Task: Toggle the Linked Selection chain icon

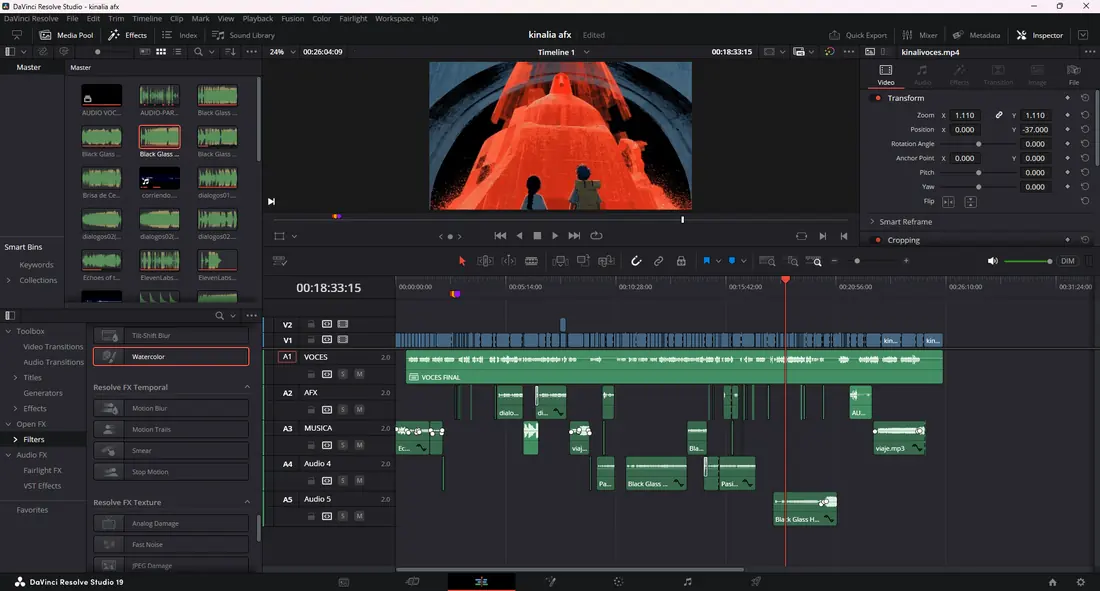Action: (x=659, y=261)
